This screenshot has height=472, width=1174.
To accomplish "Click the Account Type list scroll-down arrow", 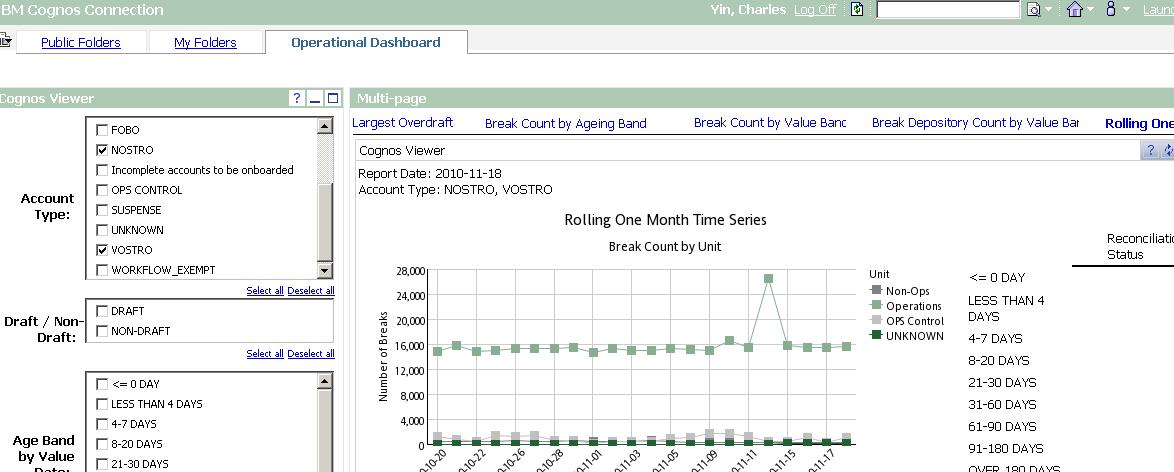I will pyautogui.click(x=325, y=271).
